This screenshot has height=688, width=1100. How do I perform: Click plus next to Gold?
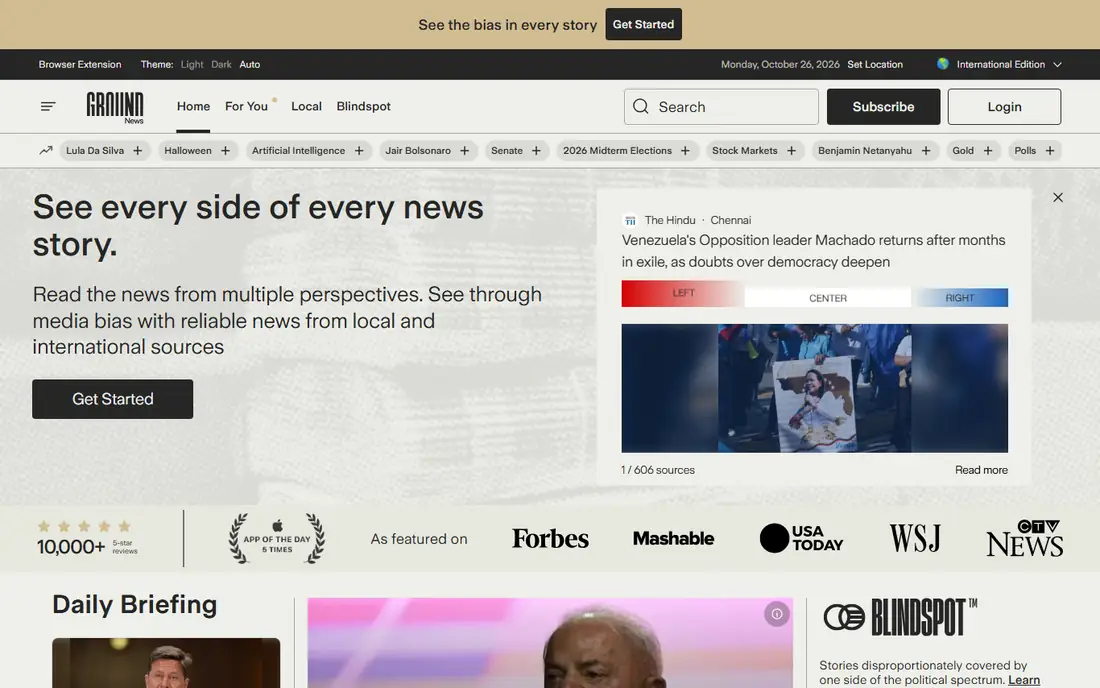point(988,151)
